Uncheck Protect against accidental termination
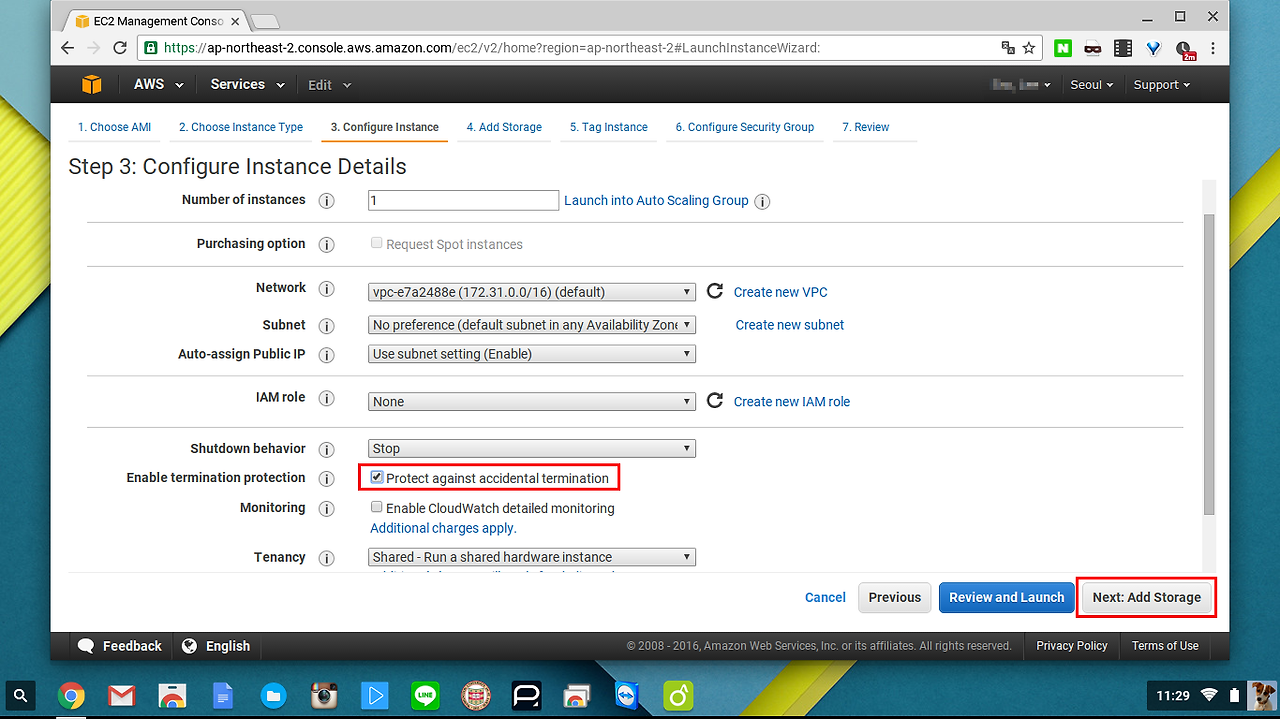 (x=377, y=478)
